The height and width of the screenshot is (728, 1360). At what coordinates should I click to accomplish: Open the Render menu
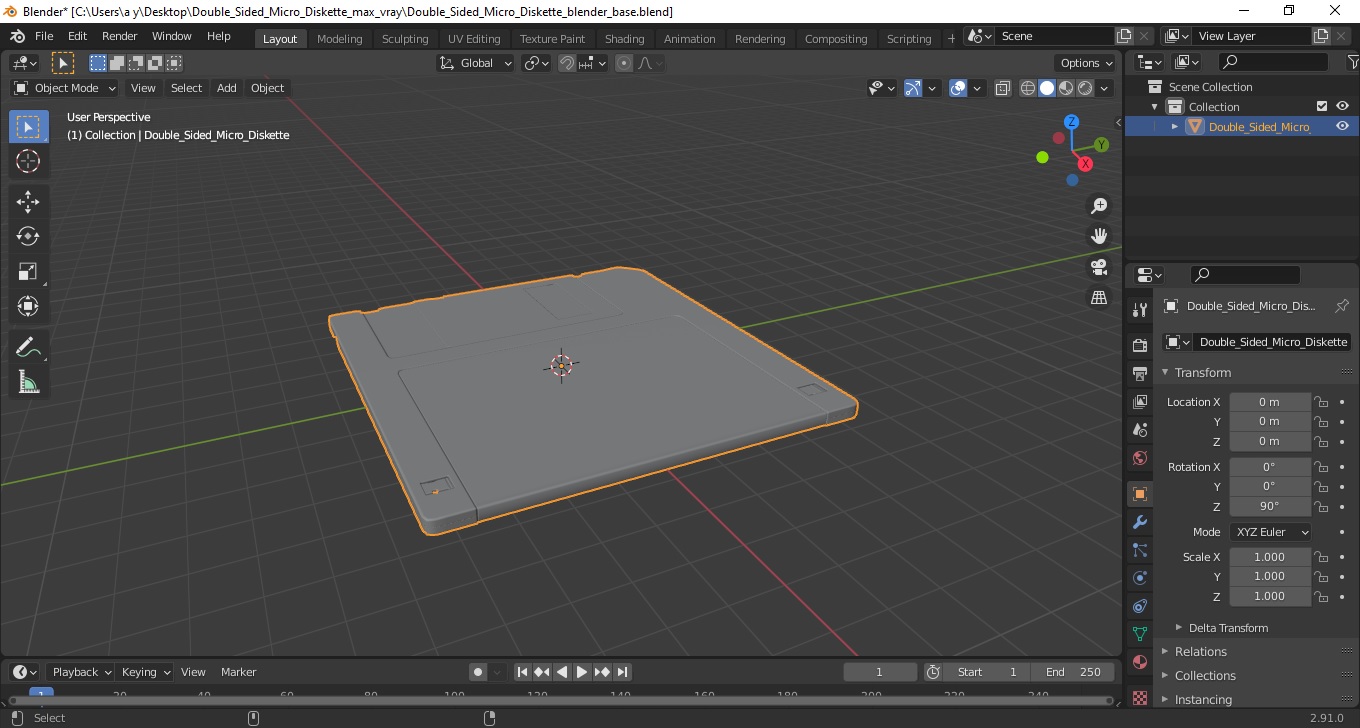tap(120, 36)
